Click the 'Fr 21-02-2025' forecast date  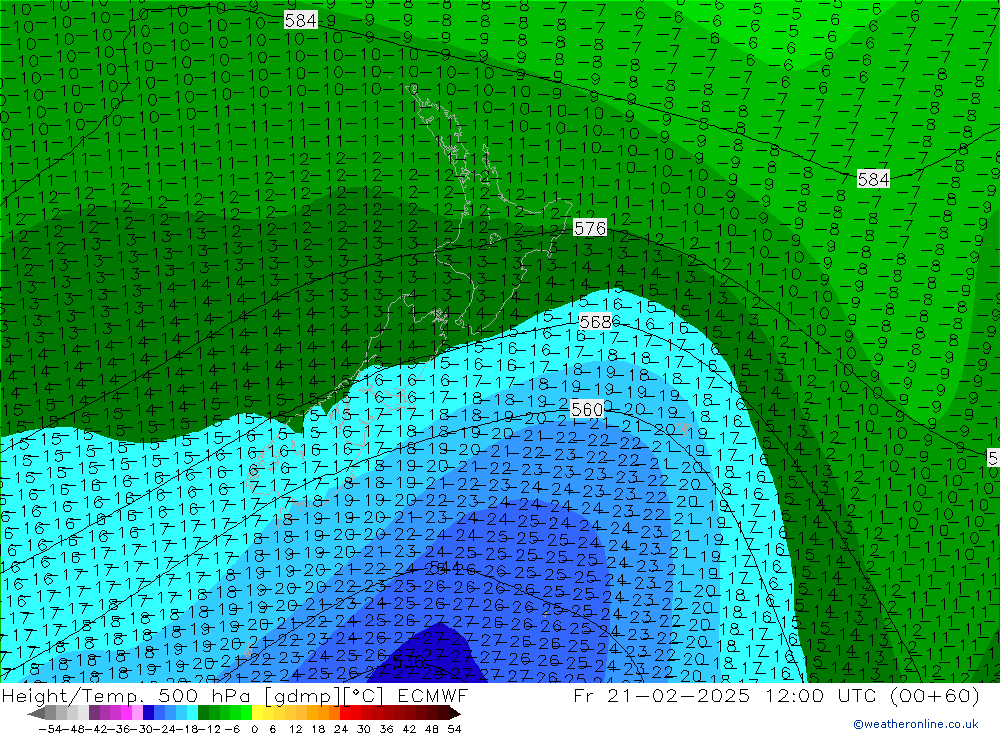click(661, 695)
